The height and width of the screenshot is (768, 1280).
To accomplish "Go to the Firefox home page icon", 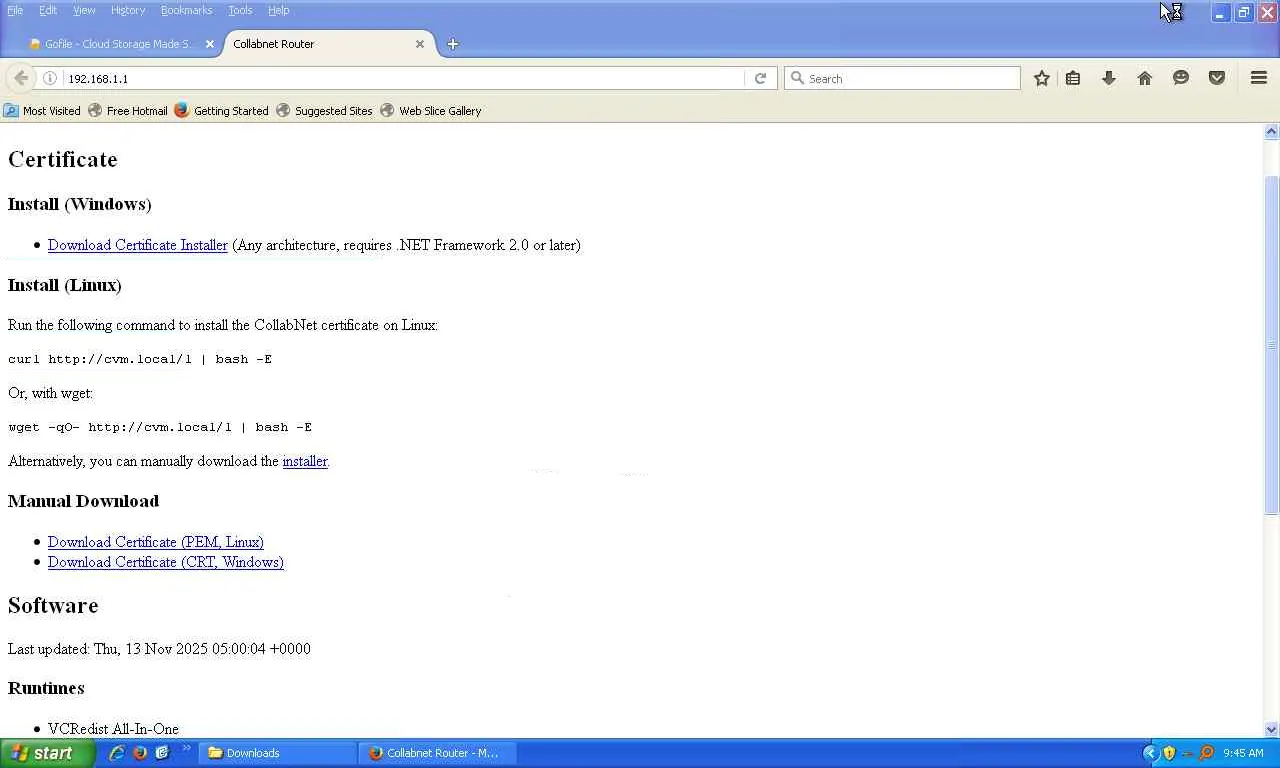I will pos(1145,78).
